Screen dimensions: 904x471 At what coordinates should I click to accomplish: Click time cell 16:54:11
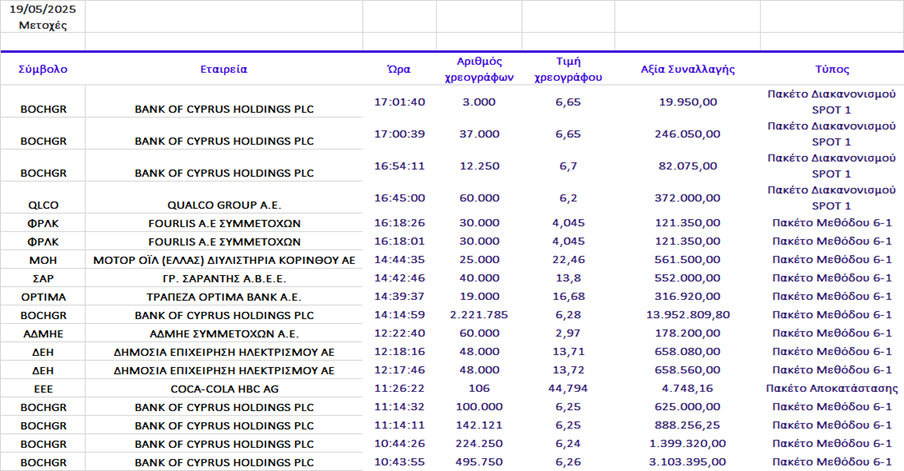pyautogui.click(x=400, y=166)
